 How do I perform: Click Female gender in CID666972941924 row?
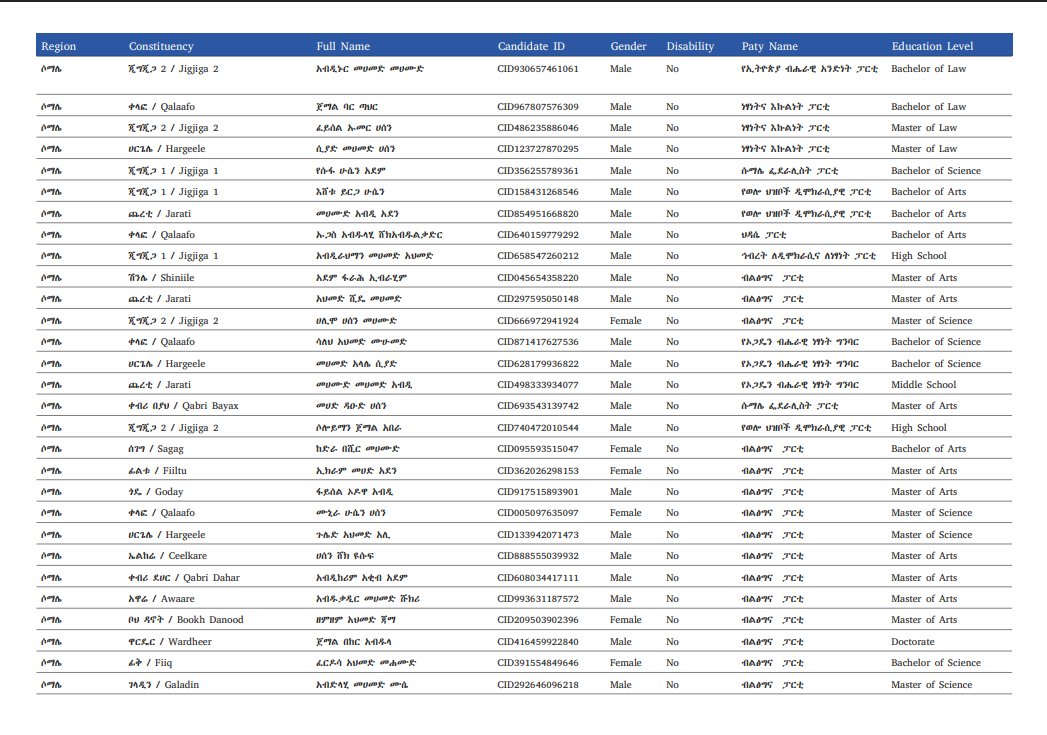[626, 320]
